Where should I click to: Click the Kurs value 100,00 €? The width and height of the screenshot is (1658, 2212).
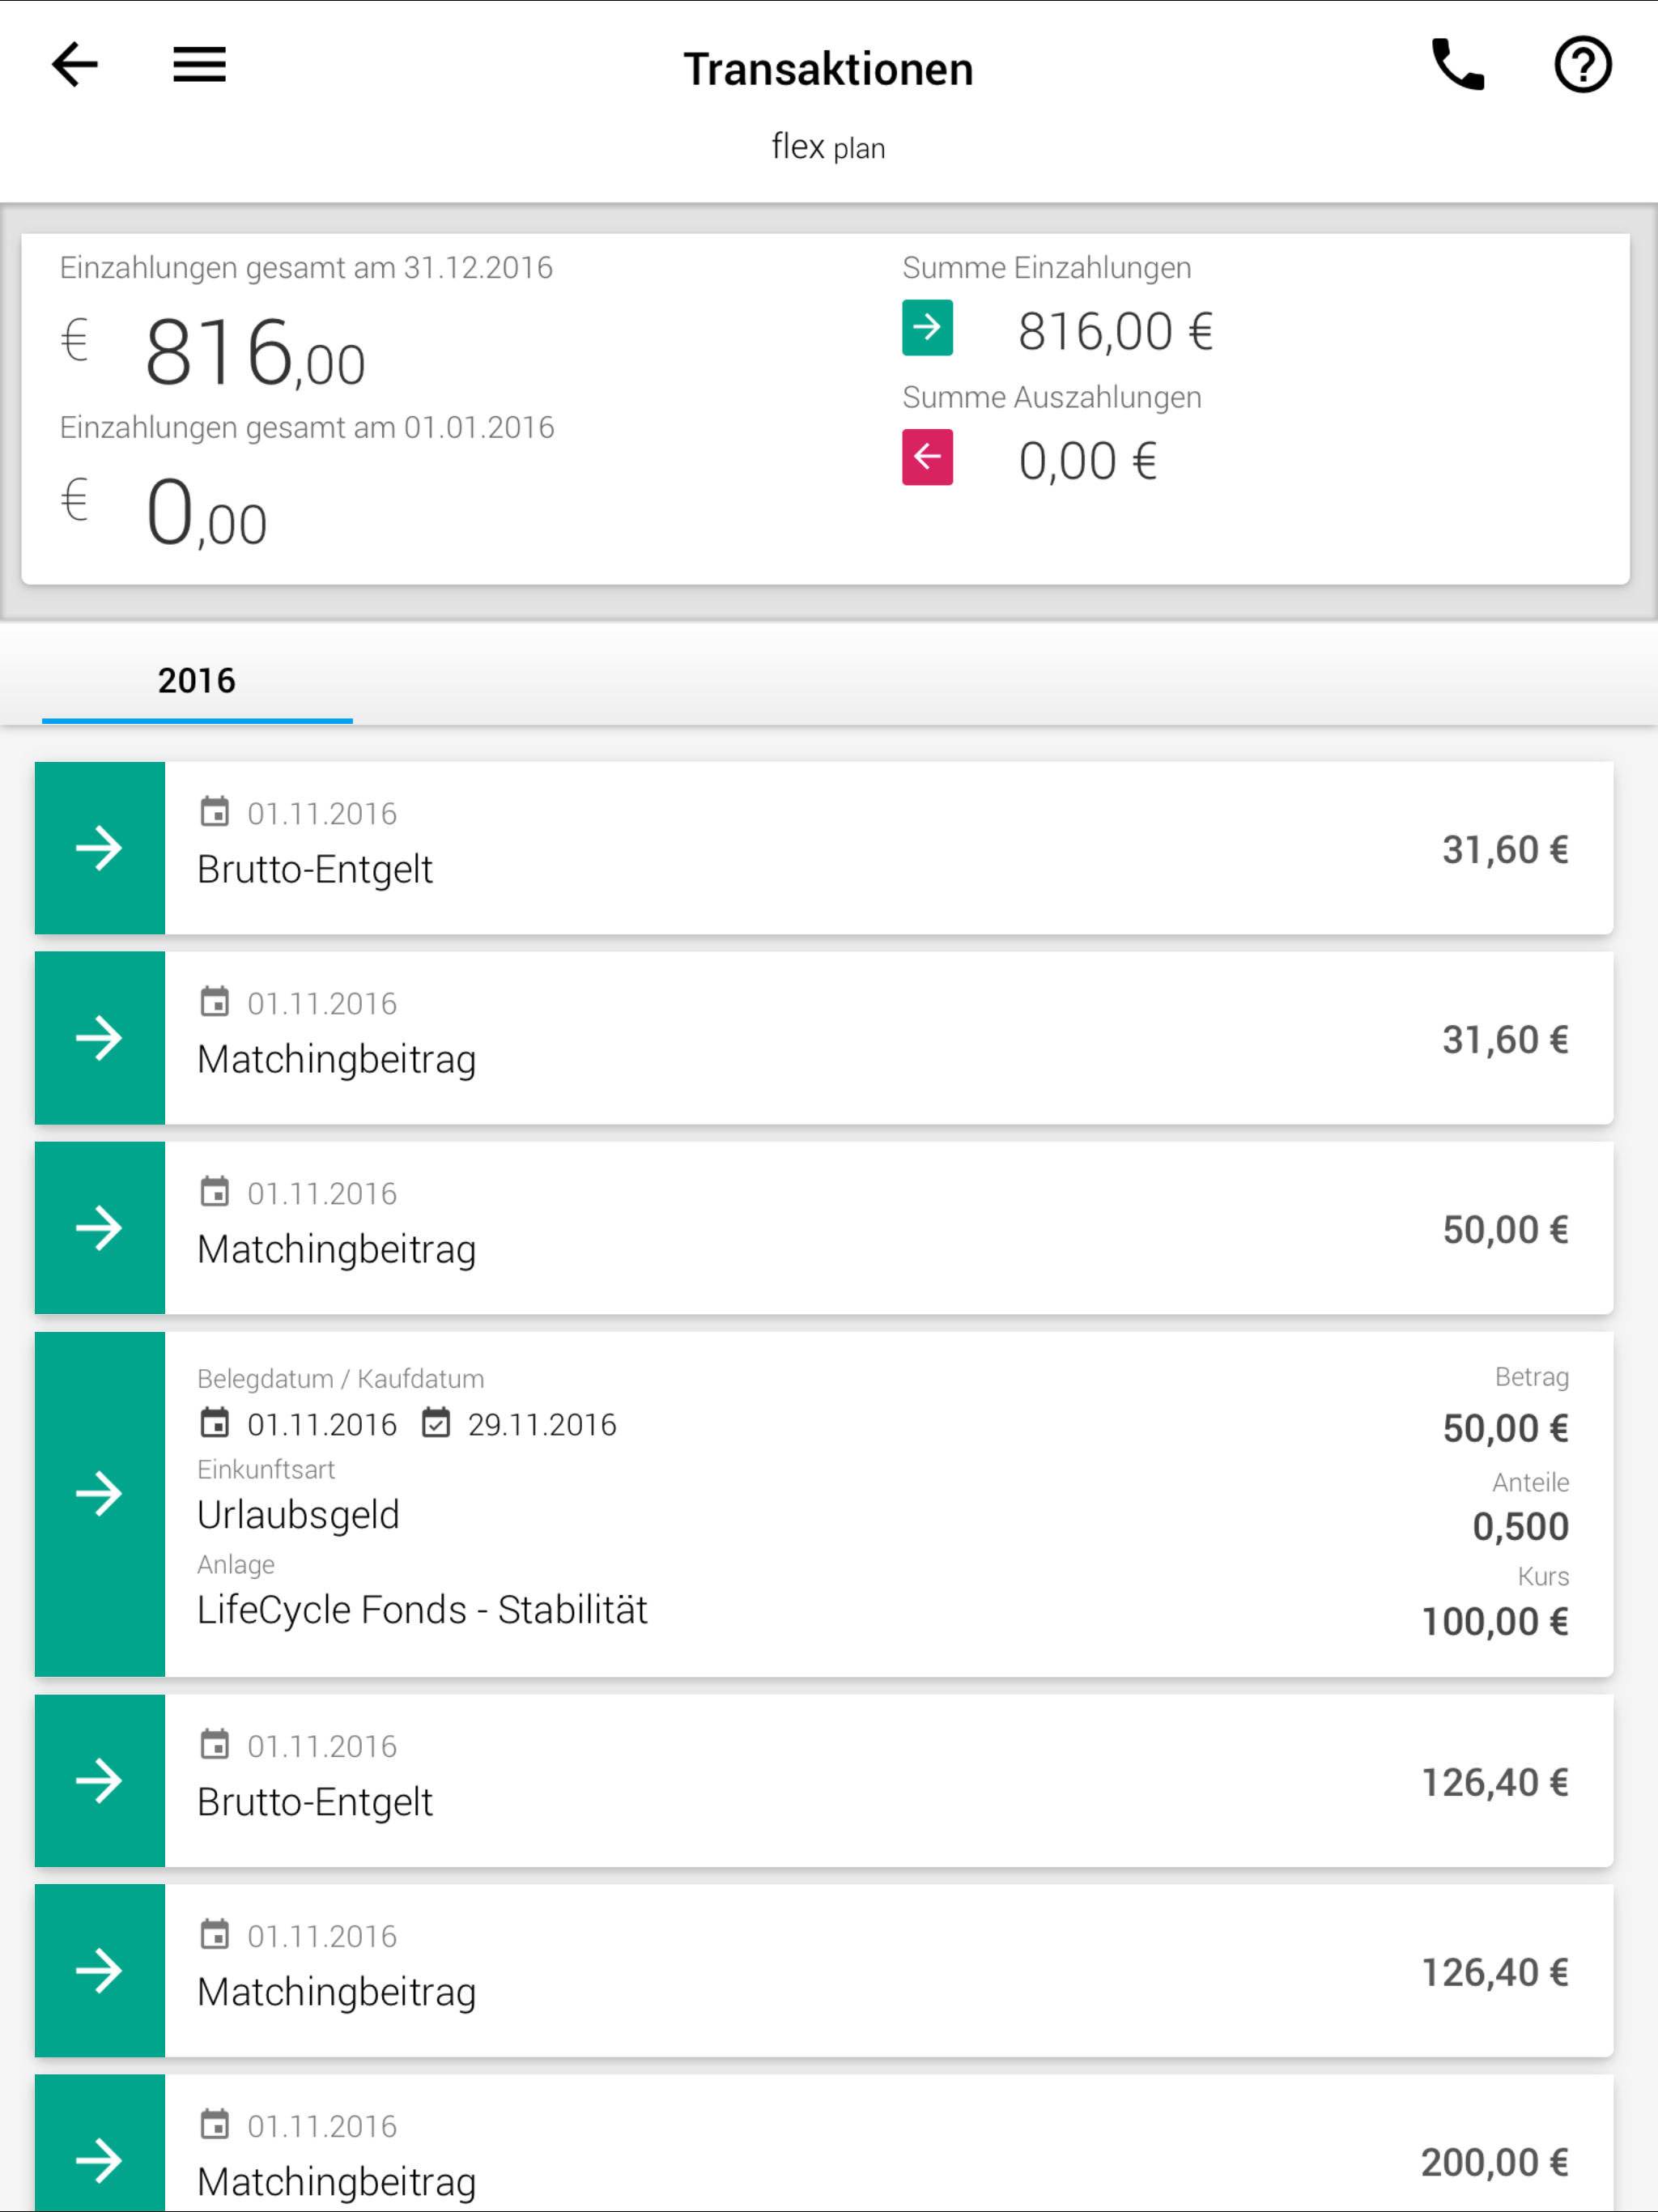click(1495, 1622)
